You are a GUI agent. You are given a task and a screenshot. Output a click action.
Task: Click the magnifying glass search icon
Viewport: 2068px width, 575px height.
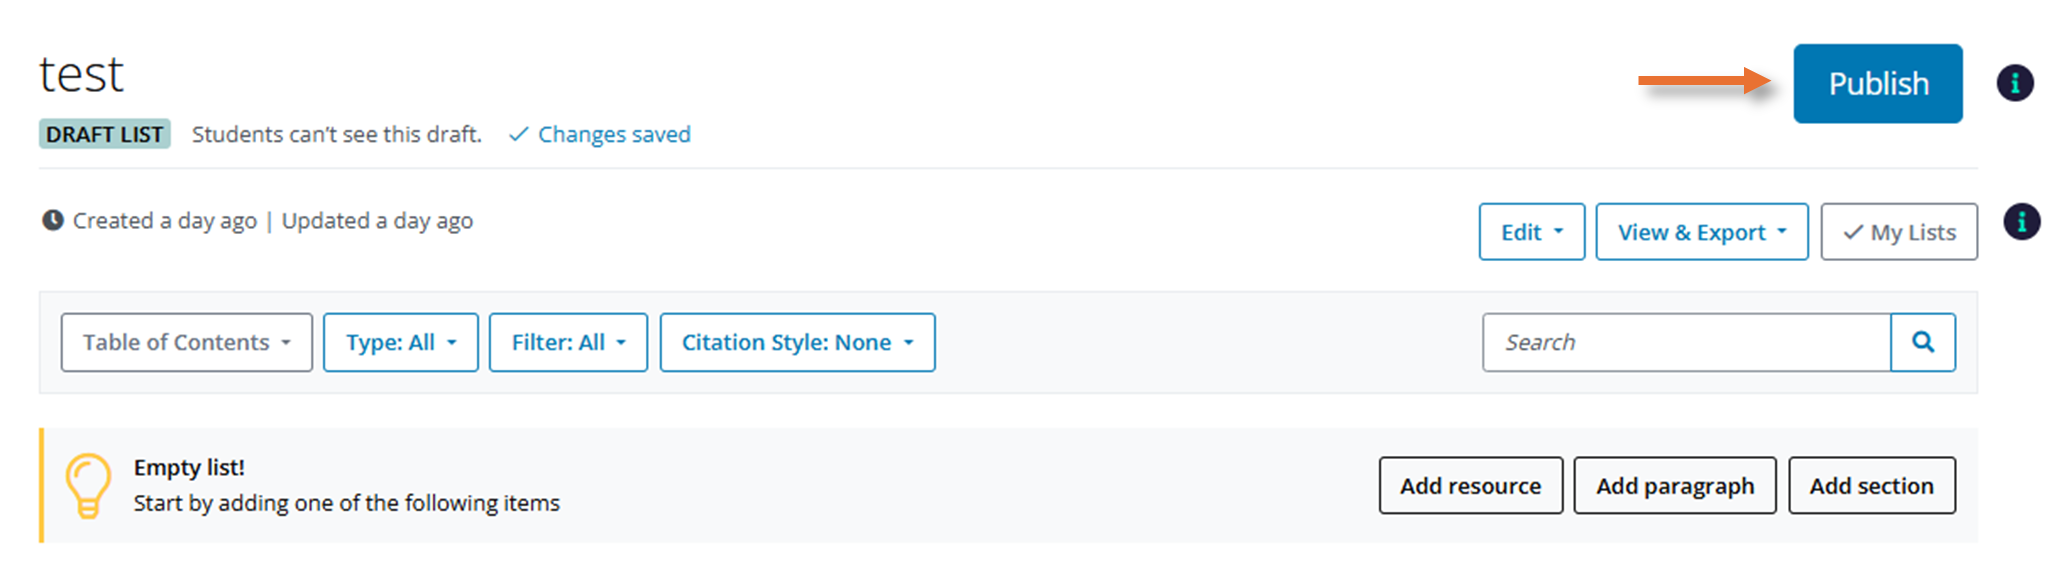point(1922,342)
